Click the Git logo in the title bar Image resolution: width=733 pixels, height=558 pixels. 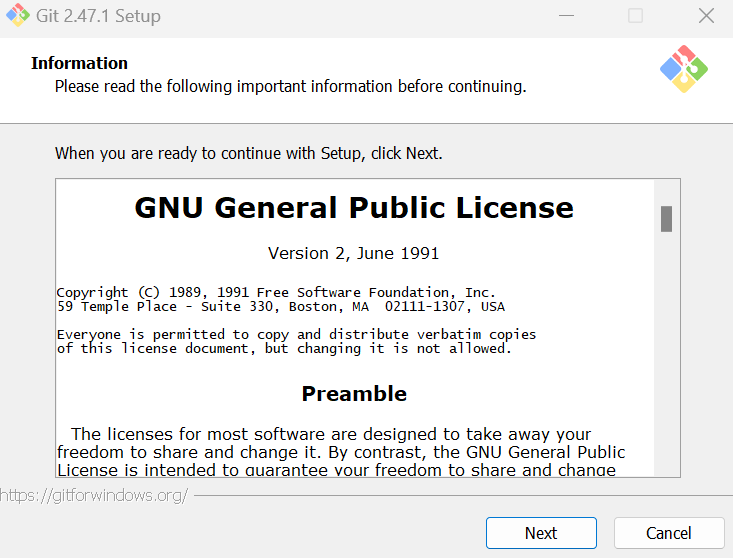click(x=18, y=15)
